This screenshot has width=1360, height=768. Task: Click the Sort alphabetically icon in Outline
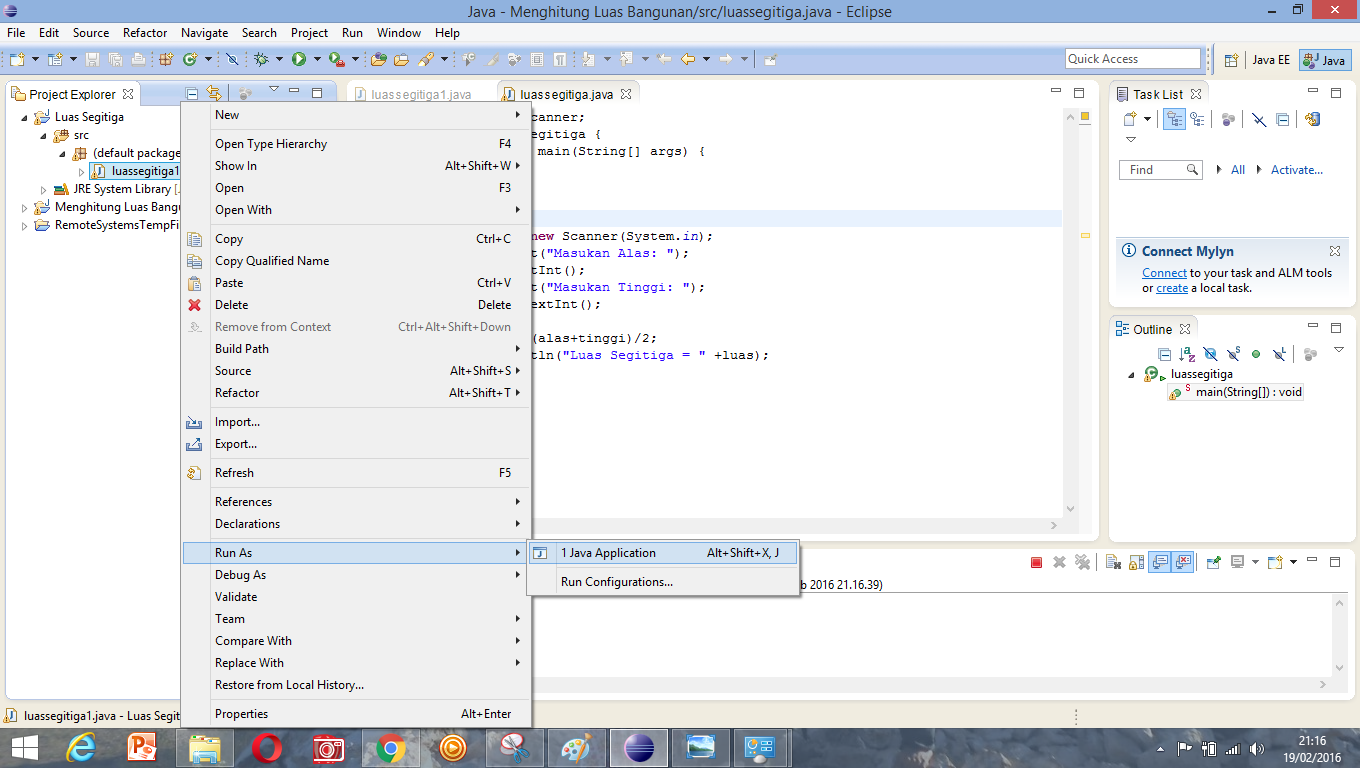tap(1186, 353)
